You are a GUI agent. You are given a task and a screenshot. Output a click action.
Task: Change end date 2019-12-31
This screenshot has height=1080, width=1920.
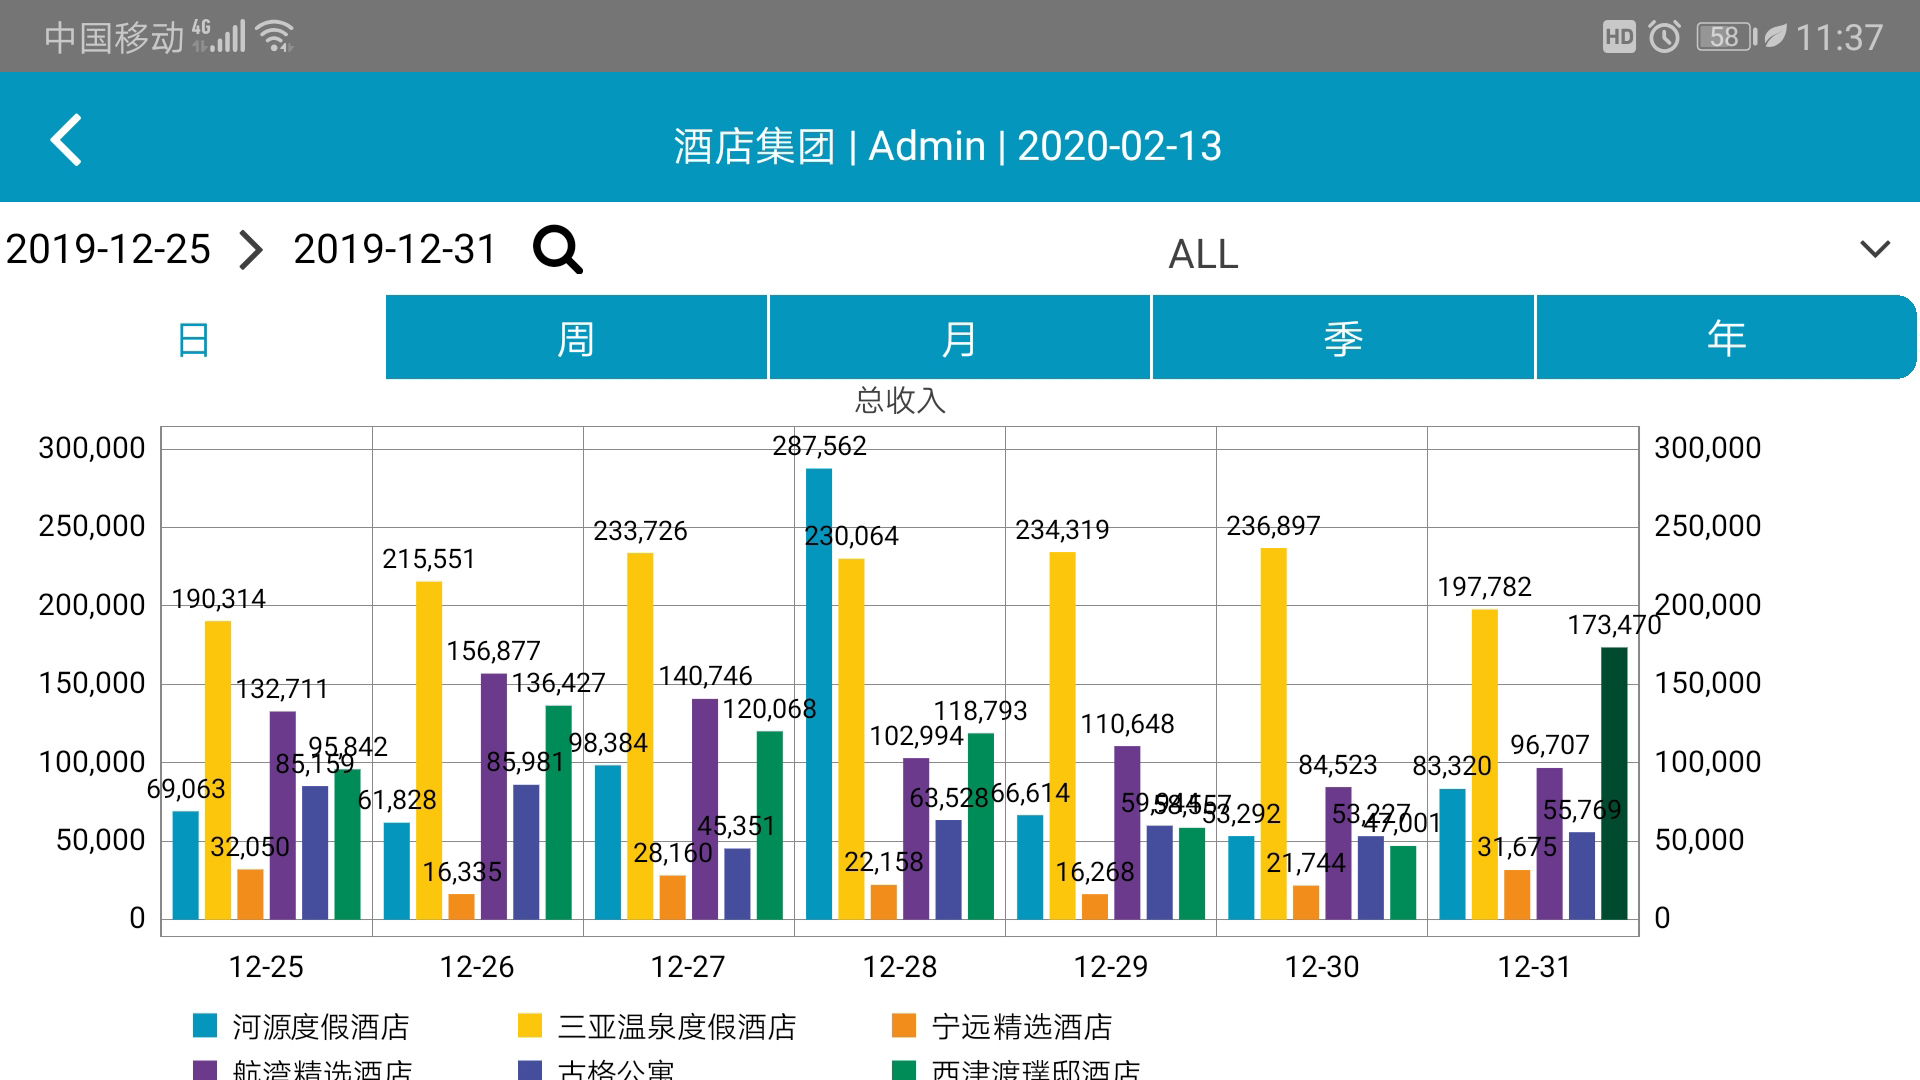(394, 249)
